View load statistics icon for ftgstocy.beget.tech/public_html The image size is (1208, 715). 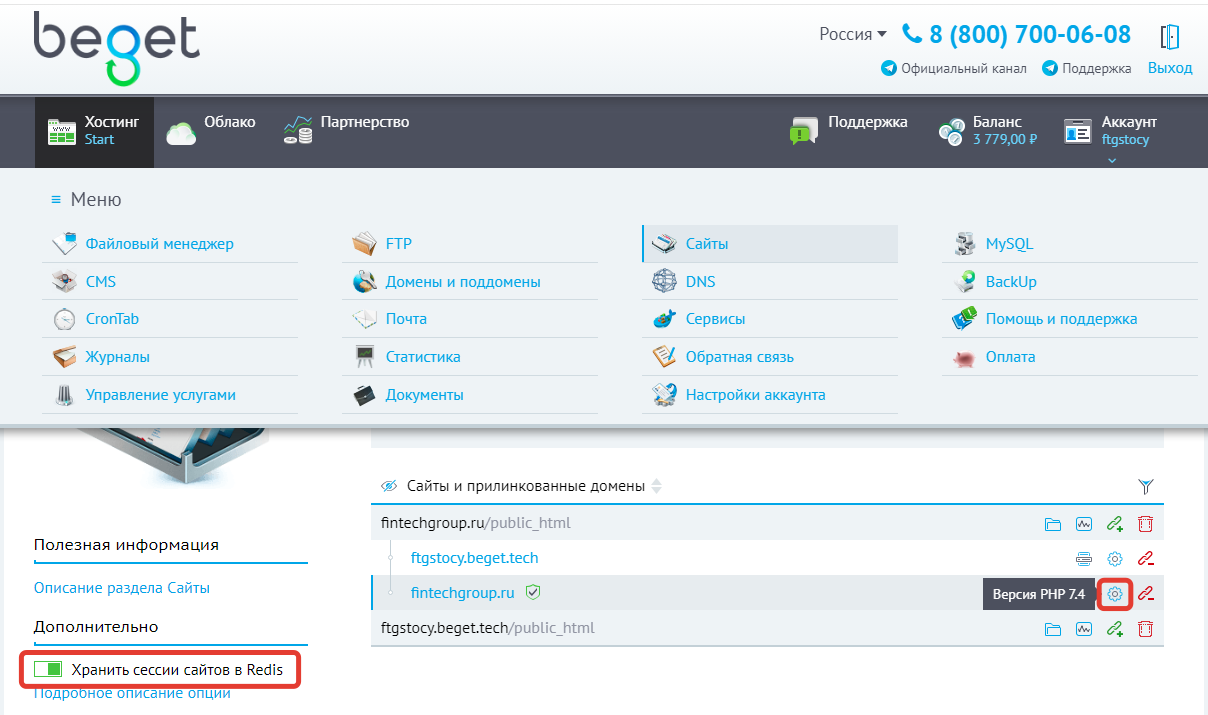(x=1083, y=629)
